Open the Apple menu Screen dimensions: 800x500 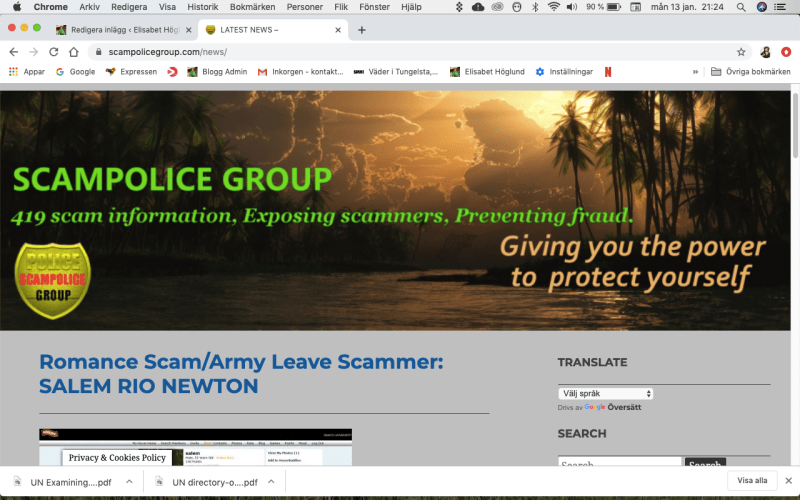[17, 7]
